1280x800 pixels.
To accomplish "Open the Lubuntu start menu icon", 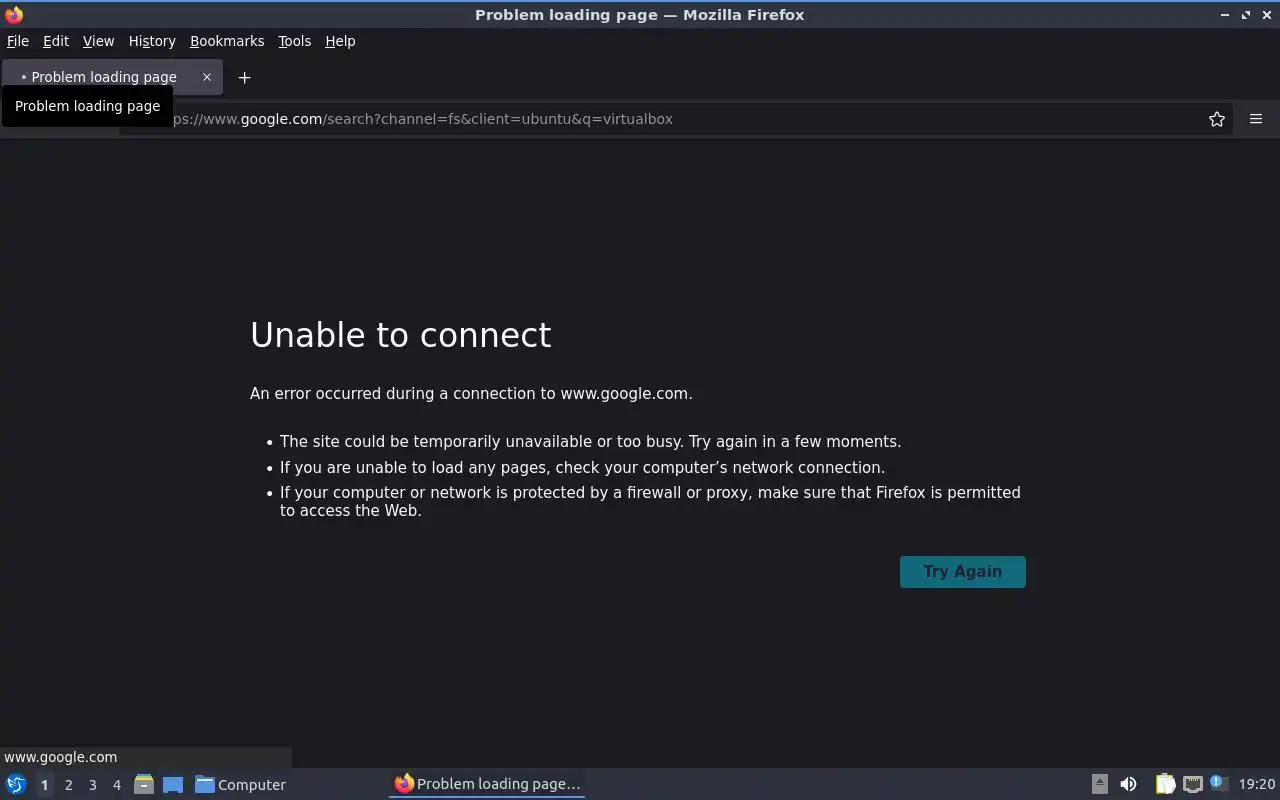I will pyautogui.click(x=16, y=784).
